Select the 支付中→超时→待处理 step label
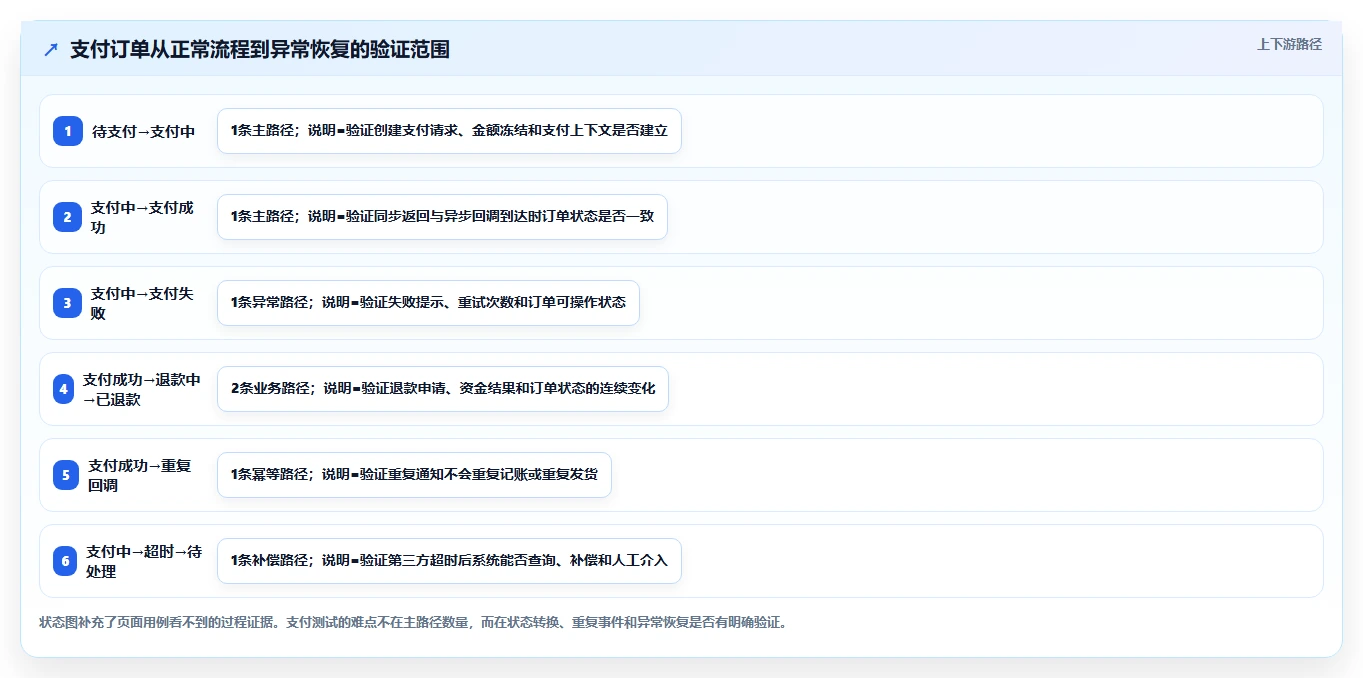The width and height of the screenshot is (1363, 678). (144, 561)
